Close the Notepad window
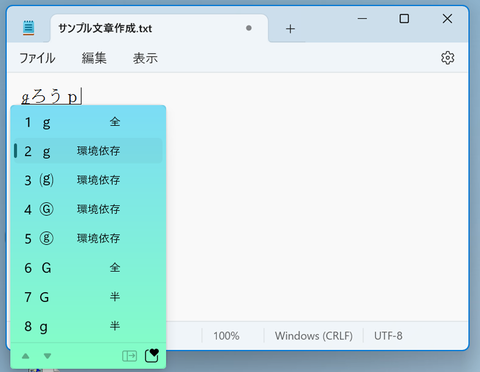Viewport: 480px width, 372px height. [x=447, y=19]
